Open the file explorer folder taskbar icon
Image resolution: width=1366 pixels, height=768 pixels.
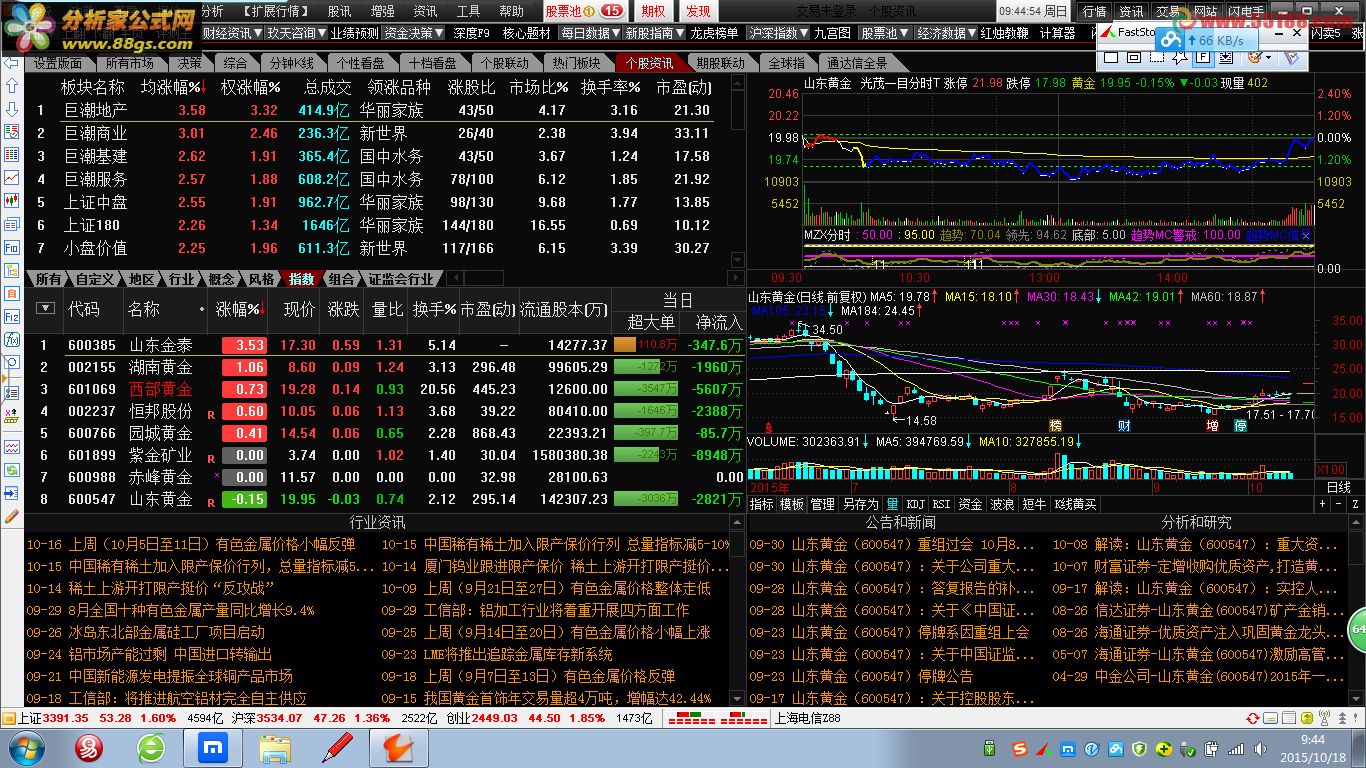[x=274, y=747]
